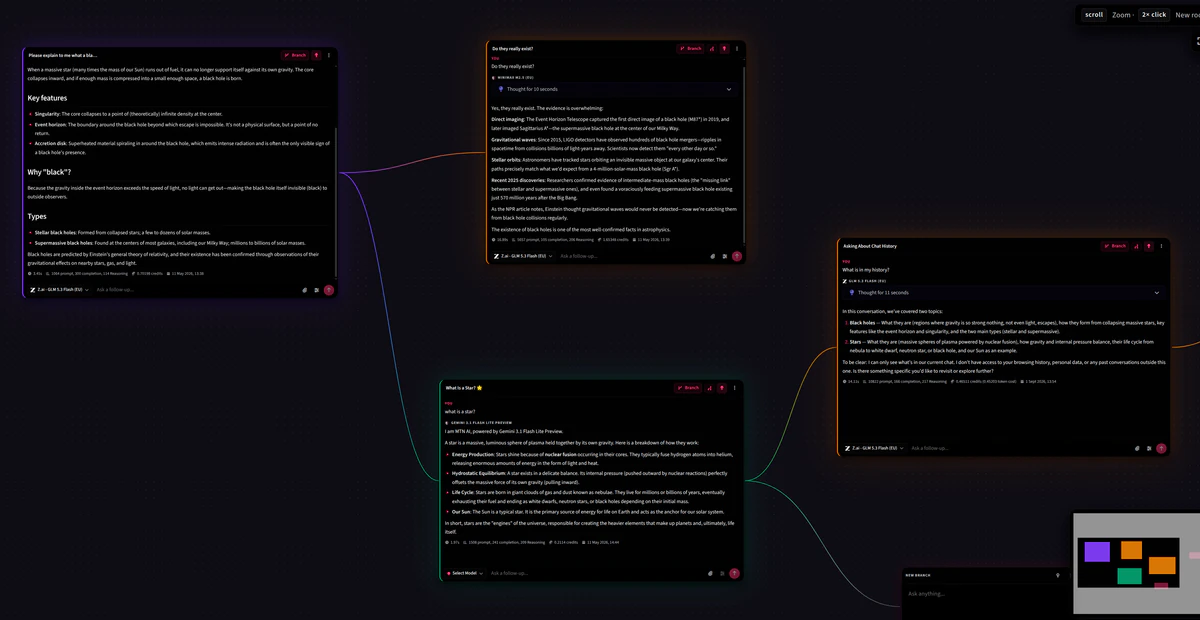
Task: Pin the New Branch card
Action: [1058, 575]
